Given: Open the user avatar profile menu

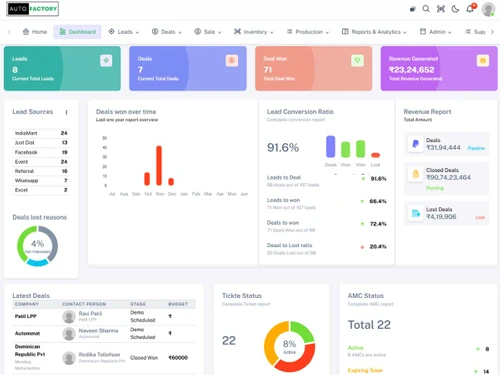Looking at the screenshot, I should click(x=488, y=9).
